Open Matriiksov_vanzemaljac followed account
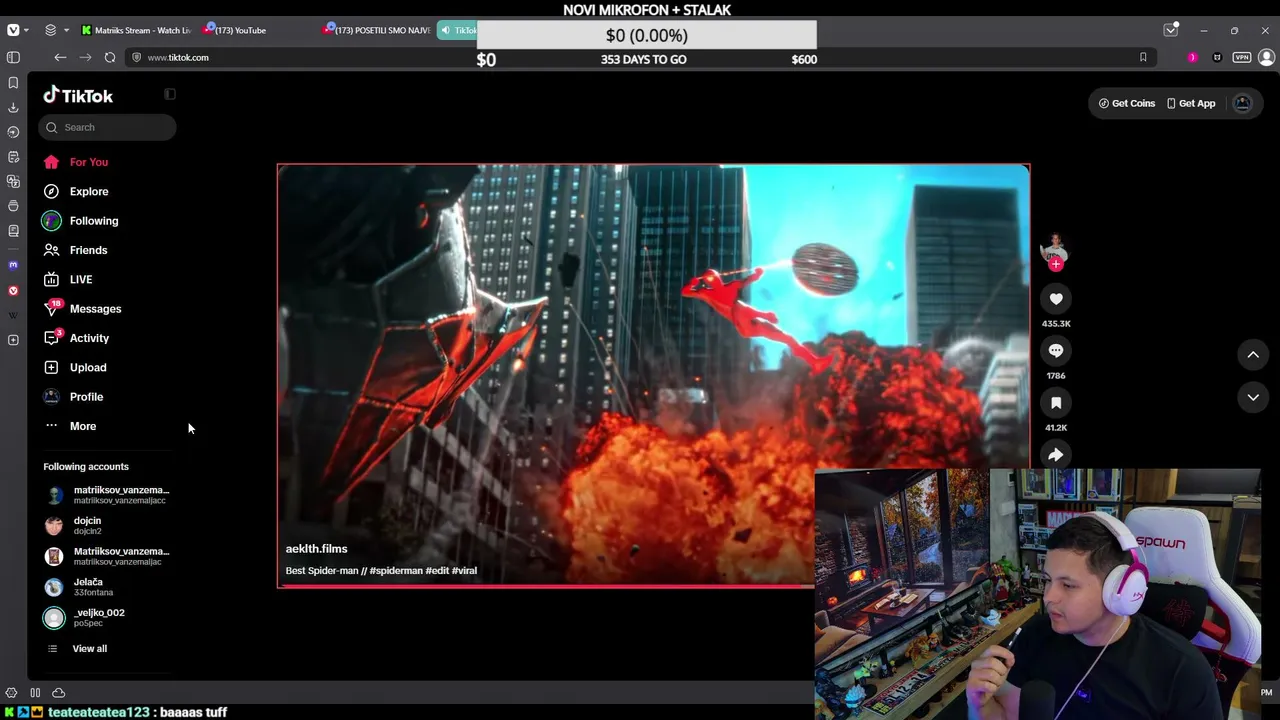 (x=108, y=556)
